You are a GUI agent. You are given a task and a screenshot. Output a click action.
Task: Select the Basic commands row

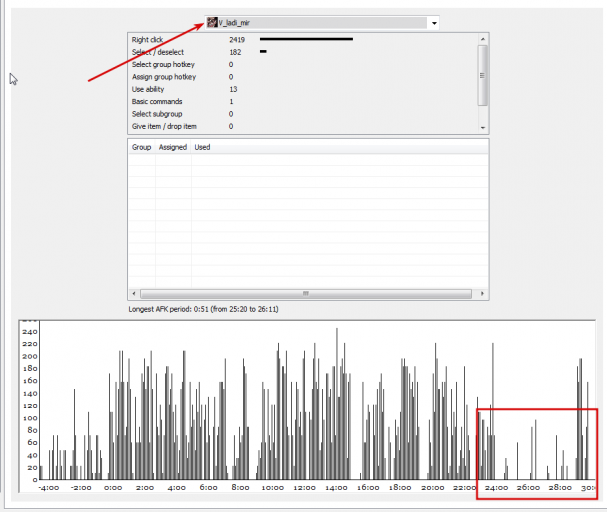click(303, 101)
